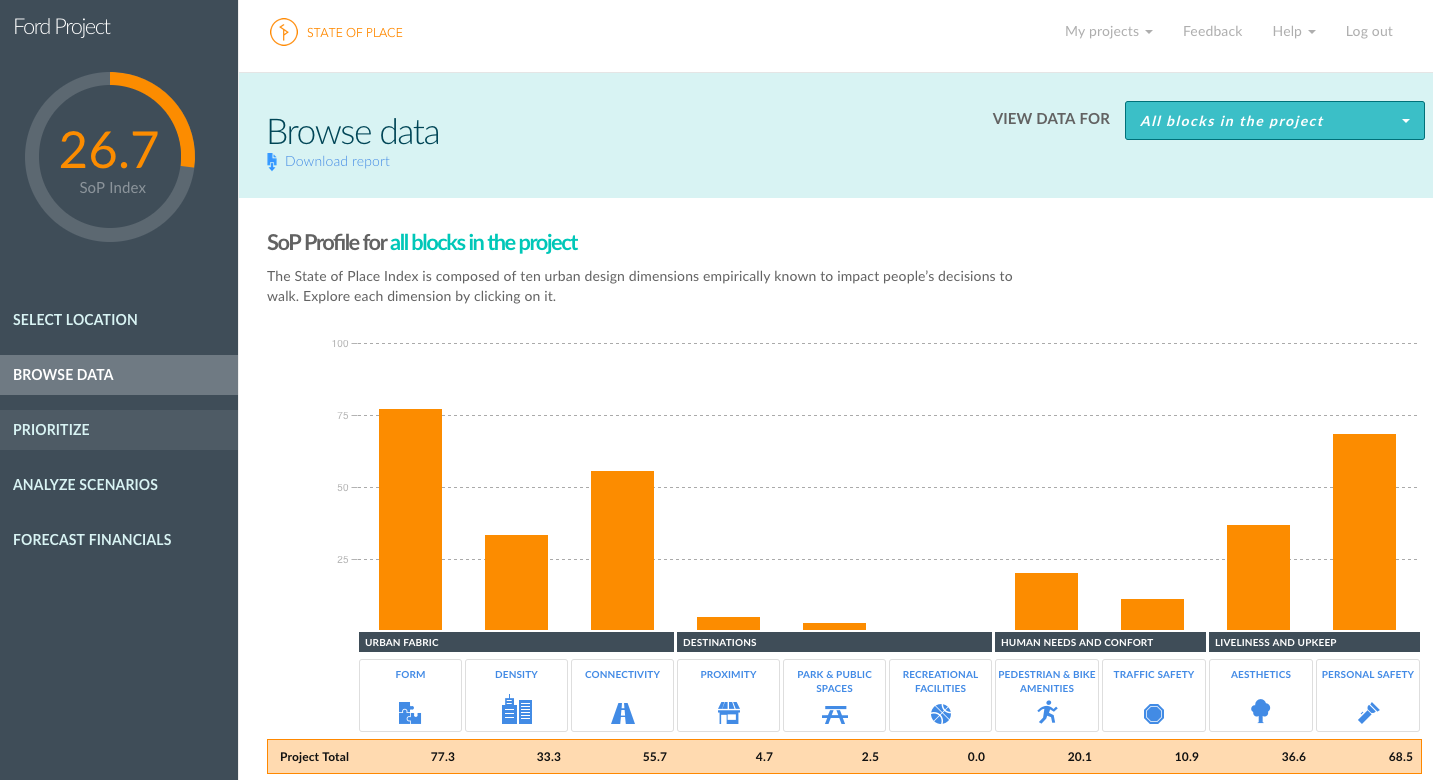The width and height of the screenshot is (1433, 780).
Task: Click the CONNECTIVITY dimension label
Action: pyautogui.click(x=622, y=675)
